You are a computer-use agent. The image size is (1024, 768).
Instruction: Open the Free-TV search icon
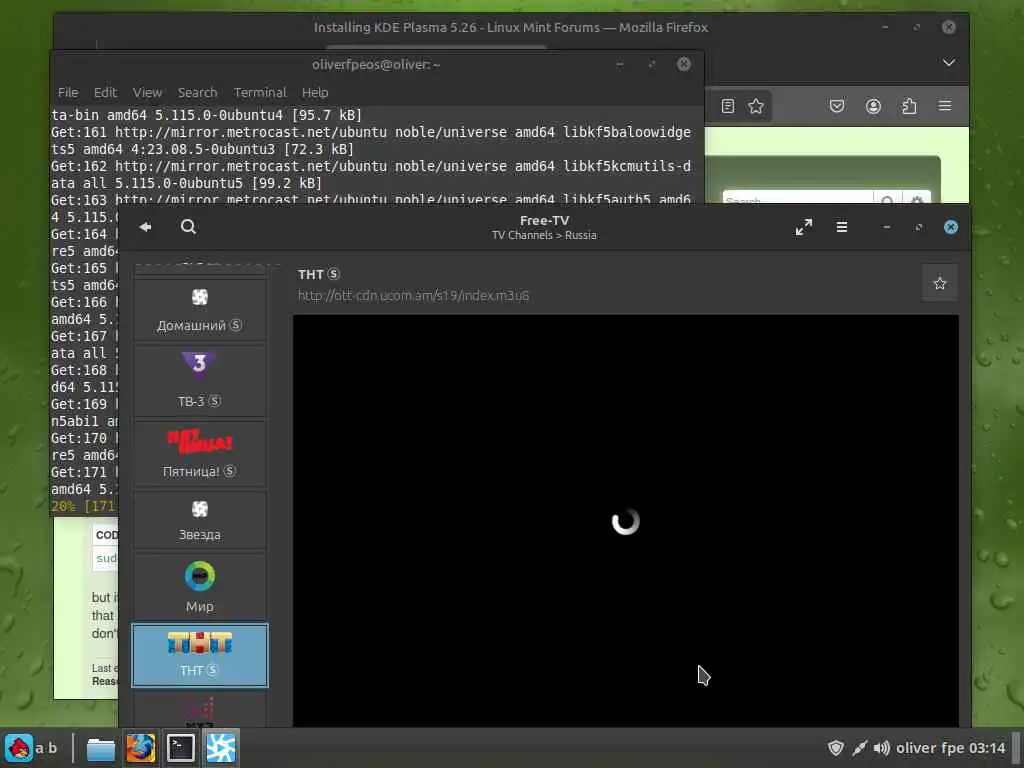click(x=188, y=227)
